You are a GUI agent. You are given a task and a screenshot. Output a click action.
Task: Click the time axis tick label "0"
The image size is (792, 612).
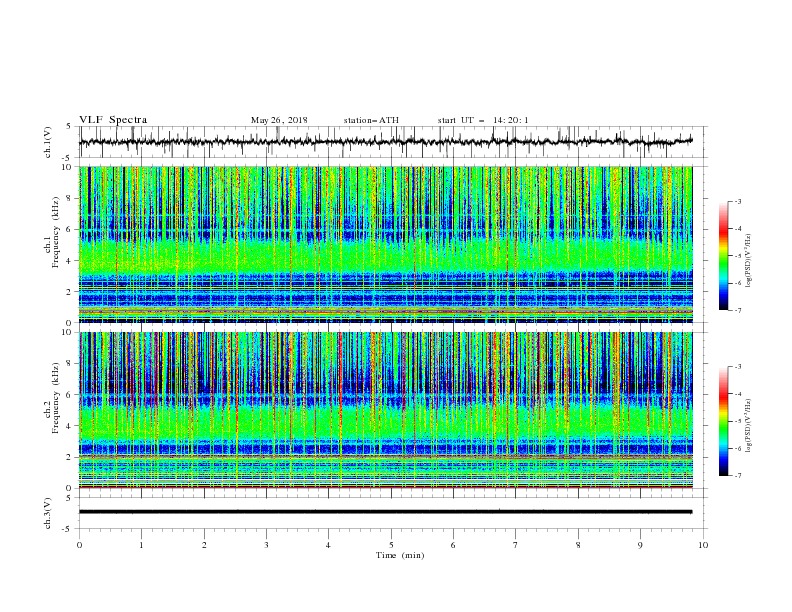click(x=79, y=545)
